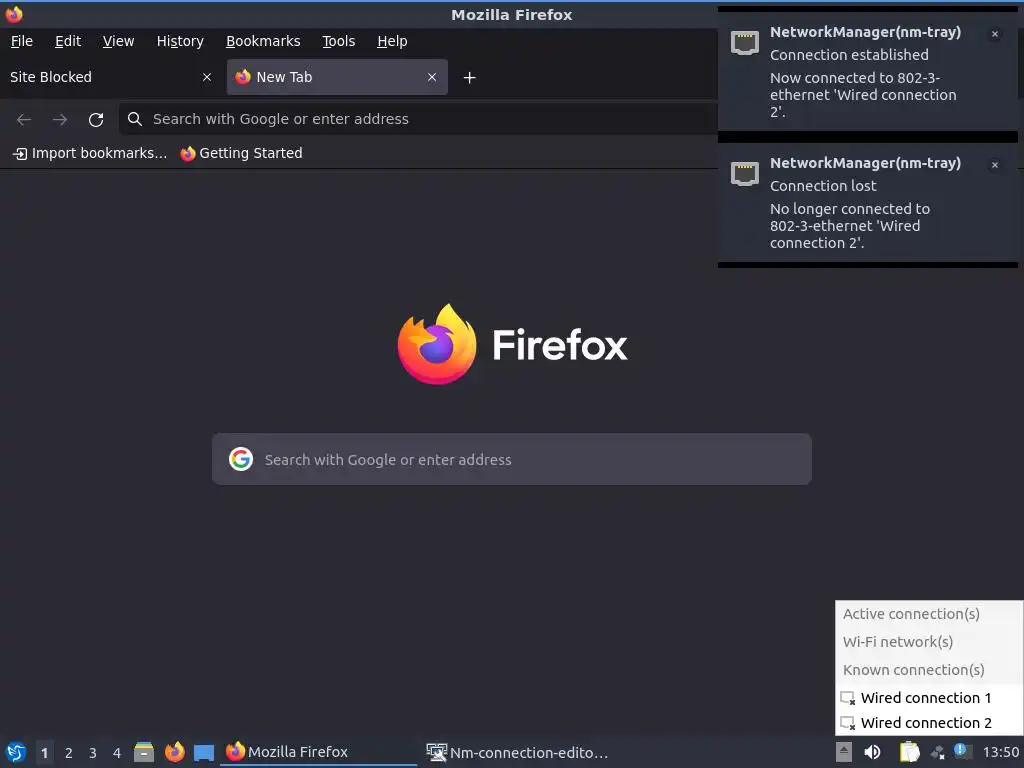Close the New Tab tab
The image size is (1024, 768).
click(432, 77)
